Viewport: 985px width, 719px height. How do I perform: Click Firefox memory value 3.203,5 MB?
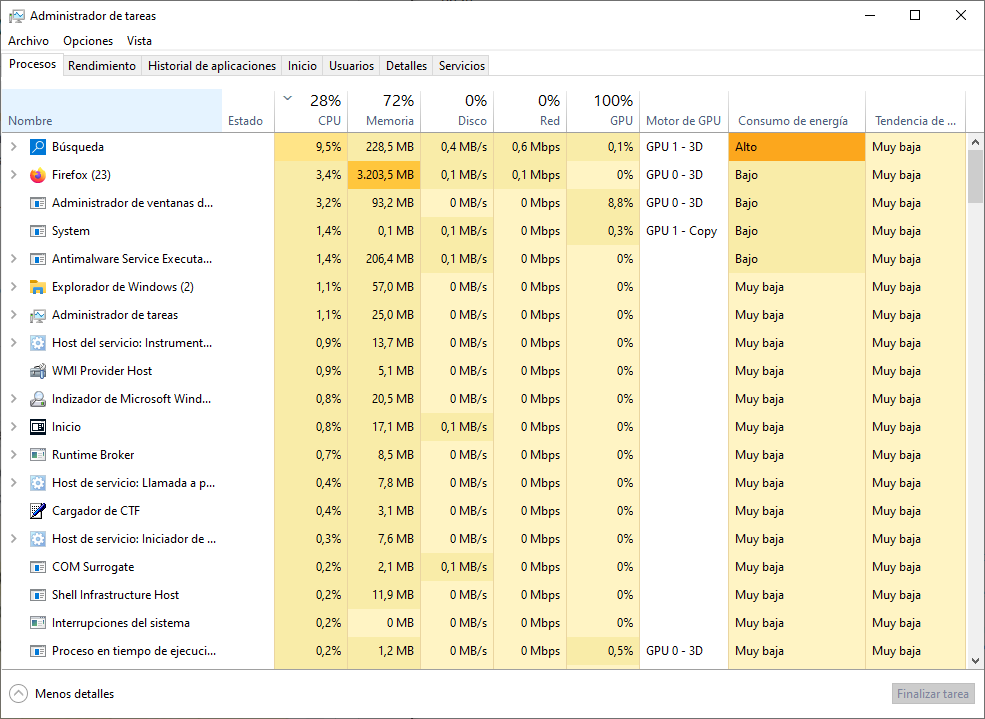384,175
